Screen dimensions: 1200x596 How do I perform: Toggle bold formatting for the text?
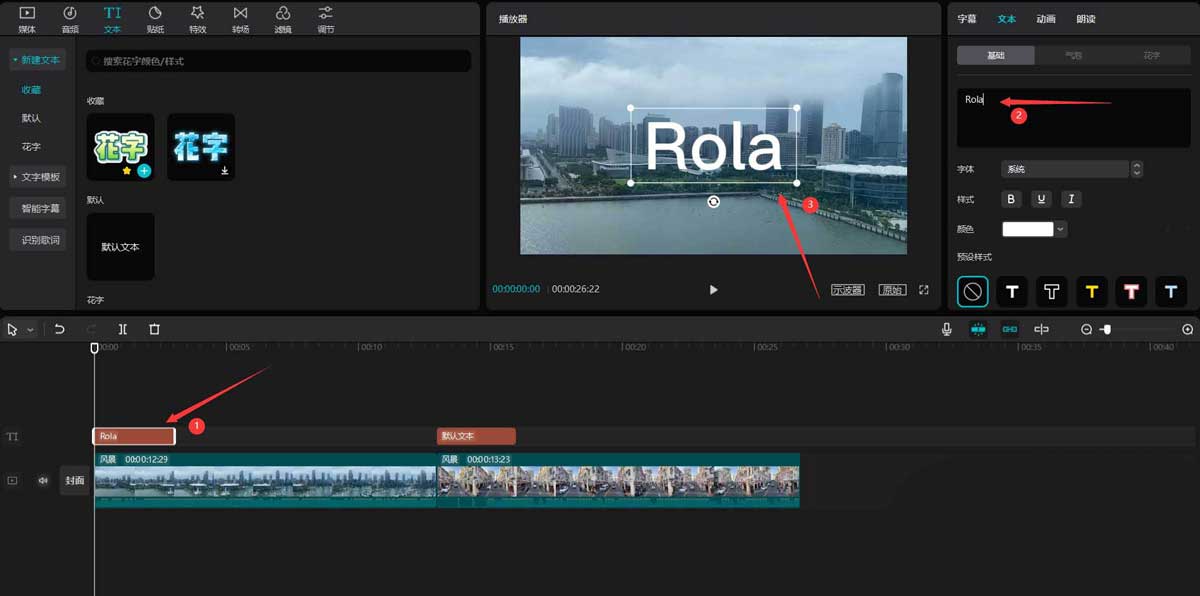coord(1011,199)
